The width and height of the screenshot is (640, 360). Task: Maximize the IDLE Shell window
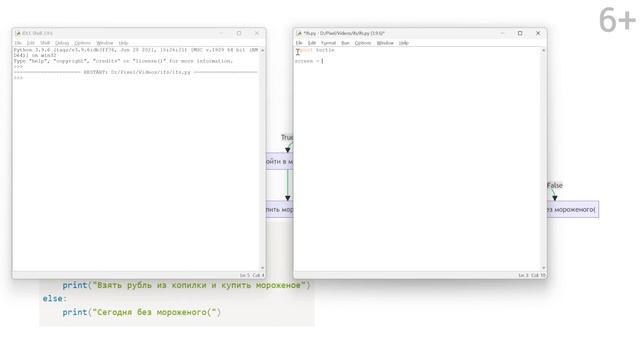click(x=239, y=33)
